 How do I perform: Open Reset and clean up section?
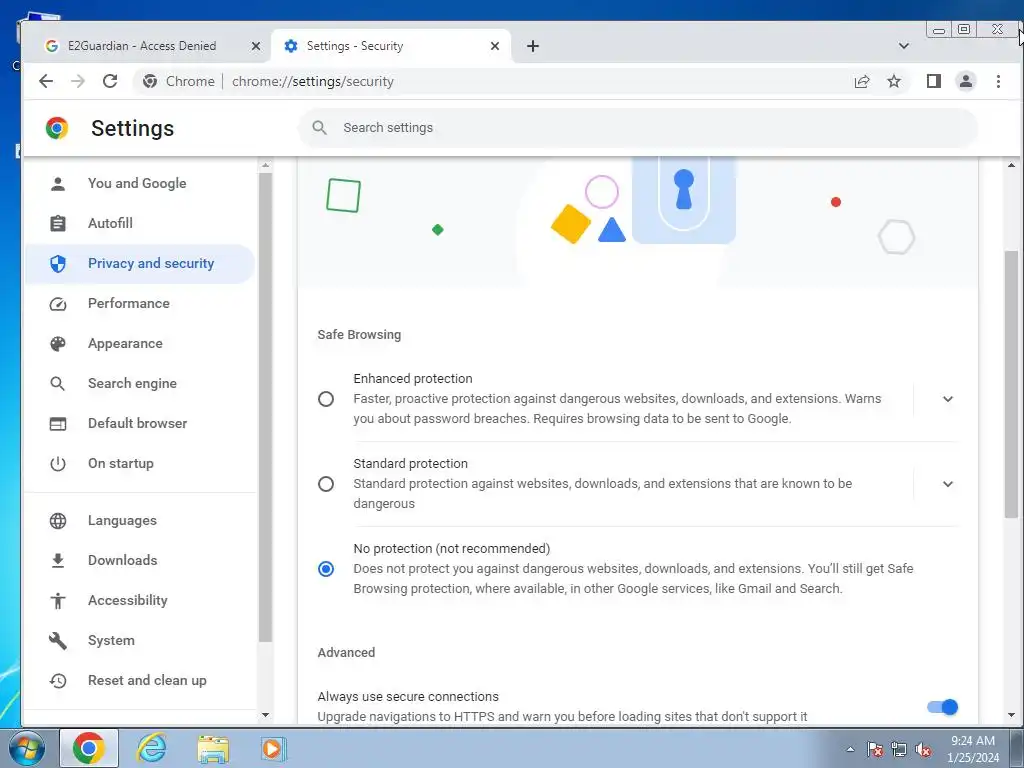(139, 680)
